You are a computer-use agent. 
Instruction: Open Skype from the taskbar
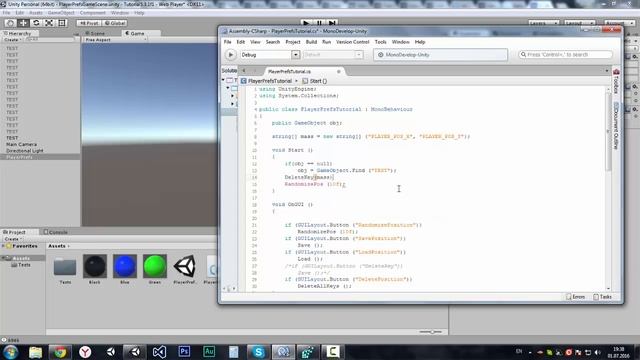(258, 352)
